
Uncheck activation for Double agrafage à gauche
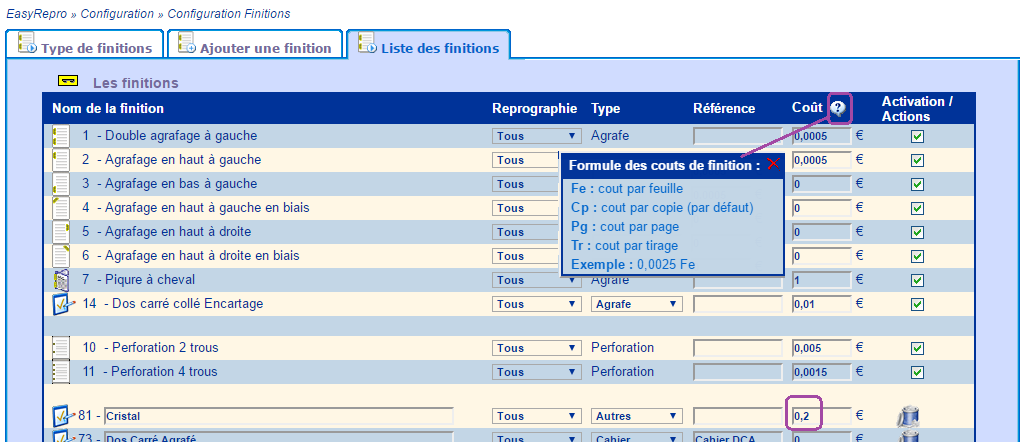[x=917, y=136]
